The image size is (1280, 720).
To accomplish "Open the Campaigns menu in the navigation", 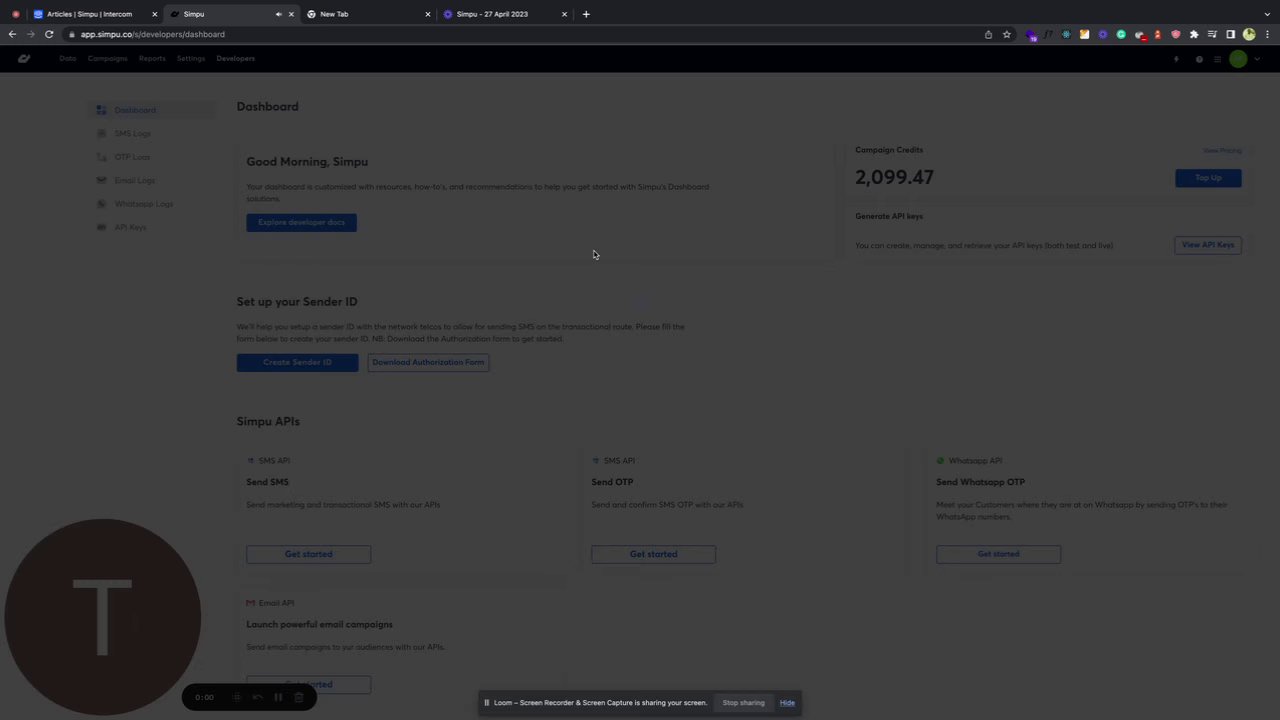I will pos(107,58).
